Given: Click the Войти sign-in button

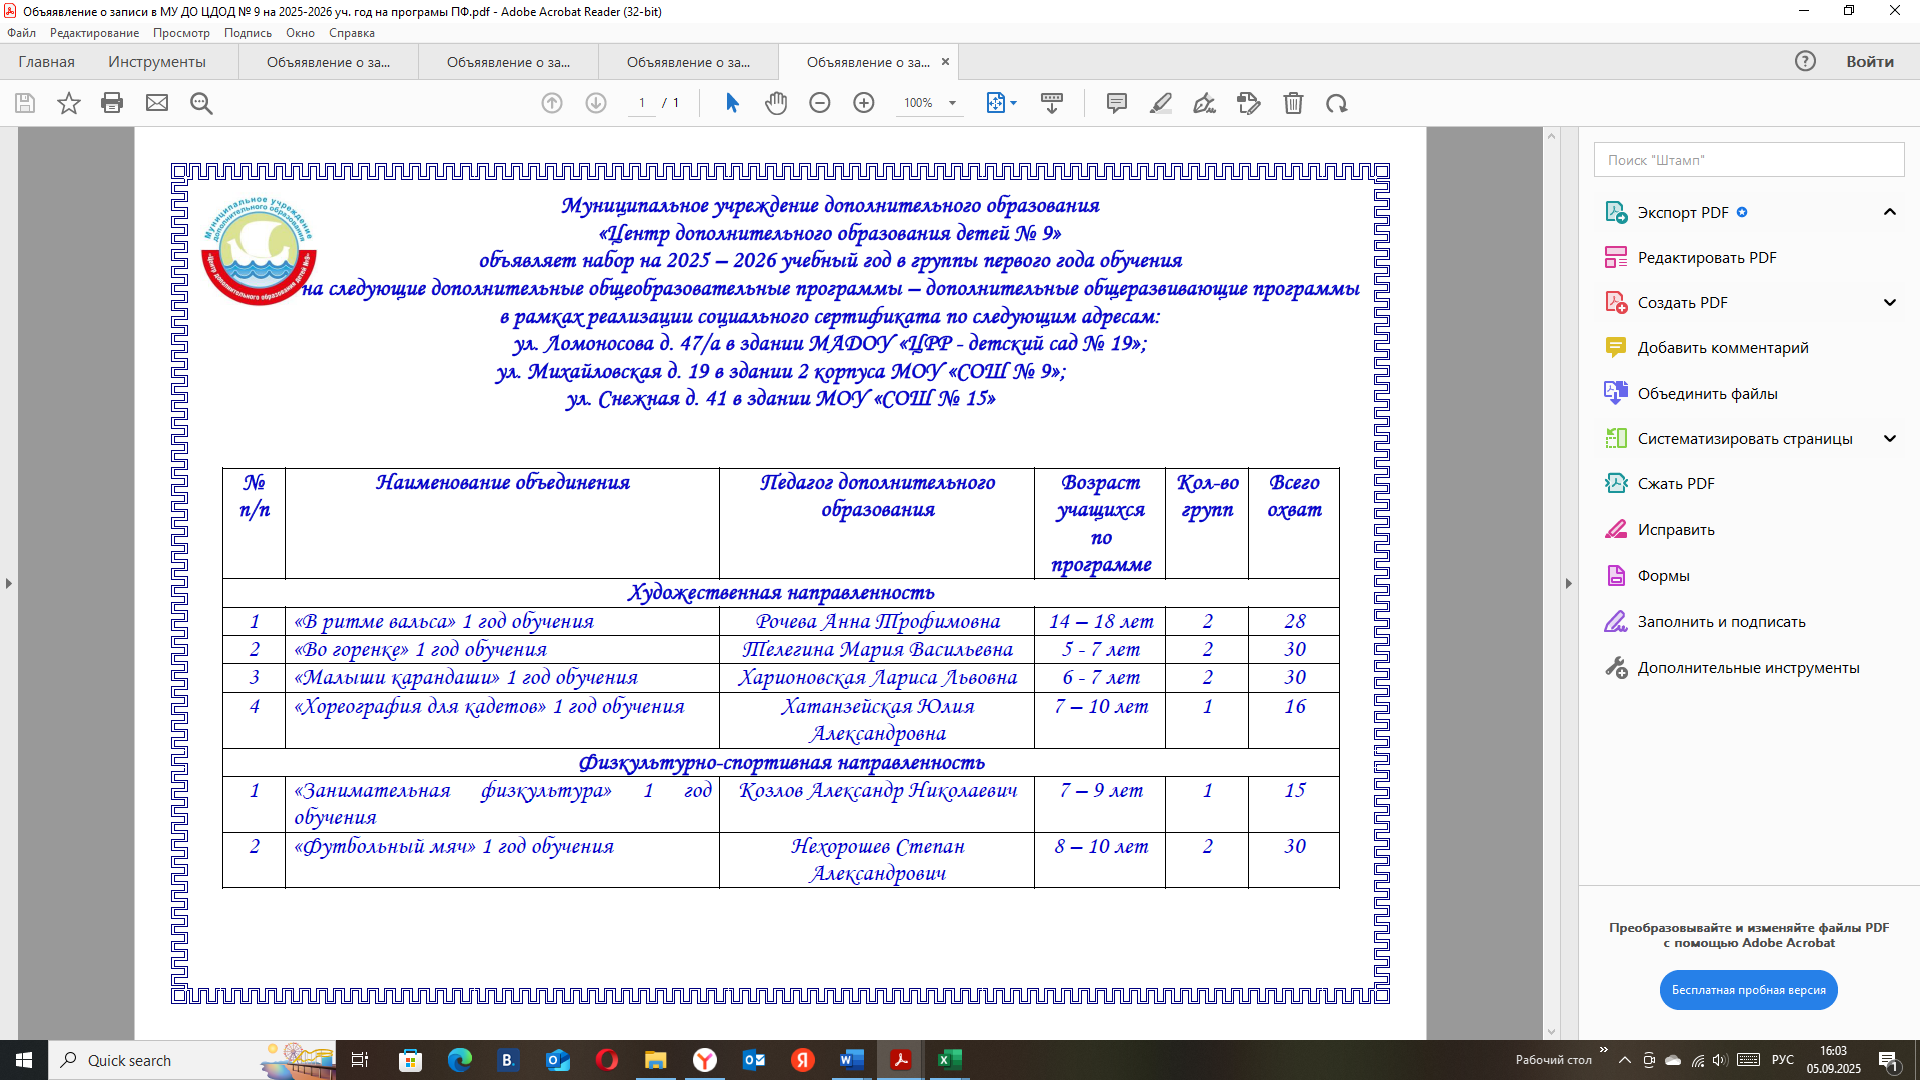Looking at the screenshot, I should [1869, 61].
